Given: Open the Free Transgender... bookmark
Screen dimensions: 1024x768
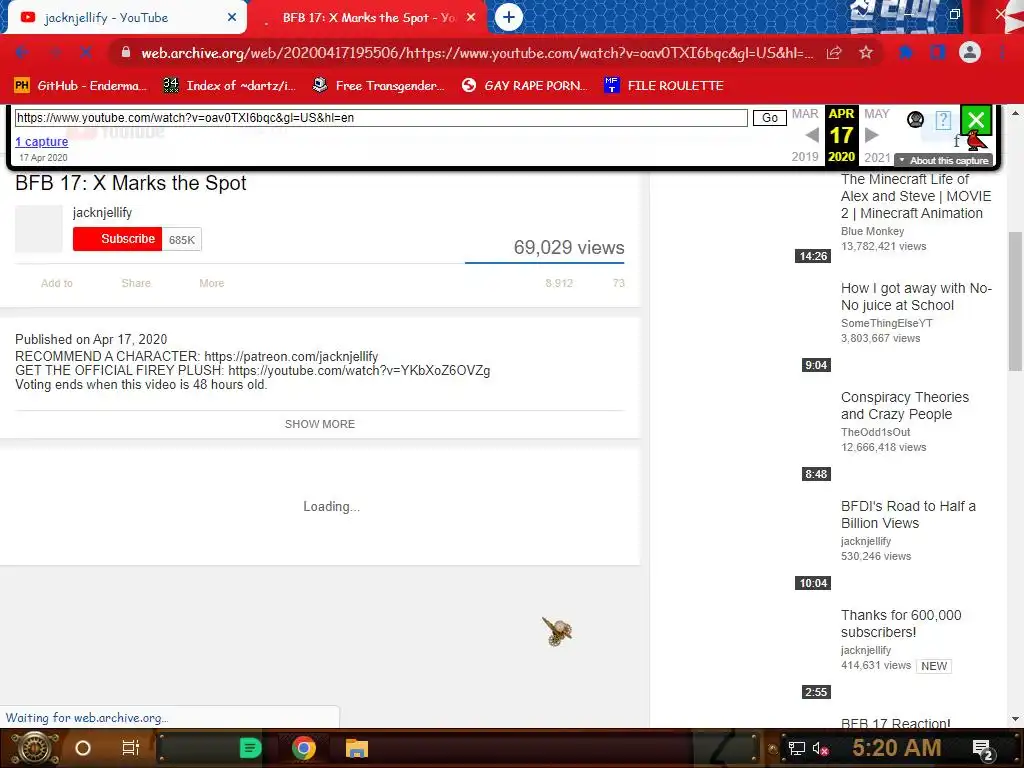Looking at the screenshot, I should click(378, 86).
